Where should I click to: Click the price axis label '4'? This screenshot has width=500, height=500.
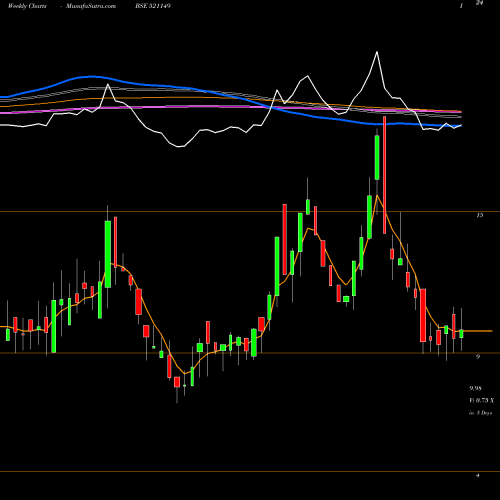pos(478,475)
